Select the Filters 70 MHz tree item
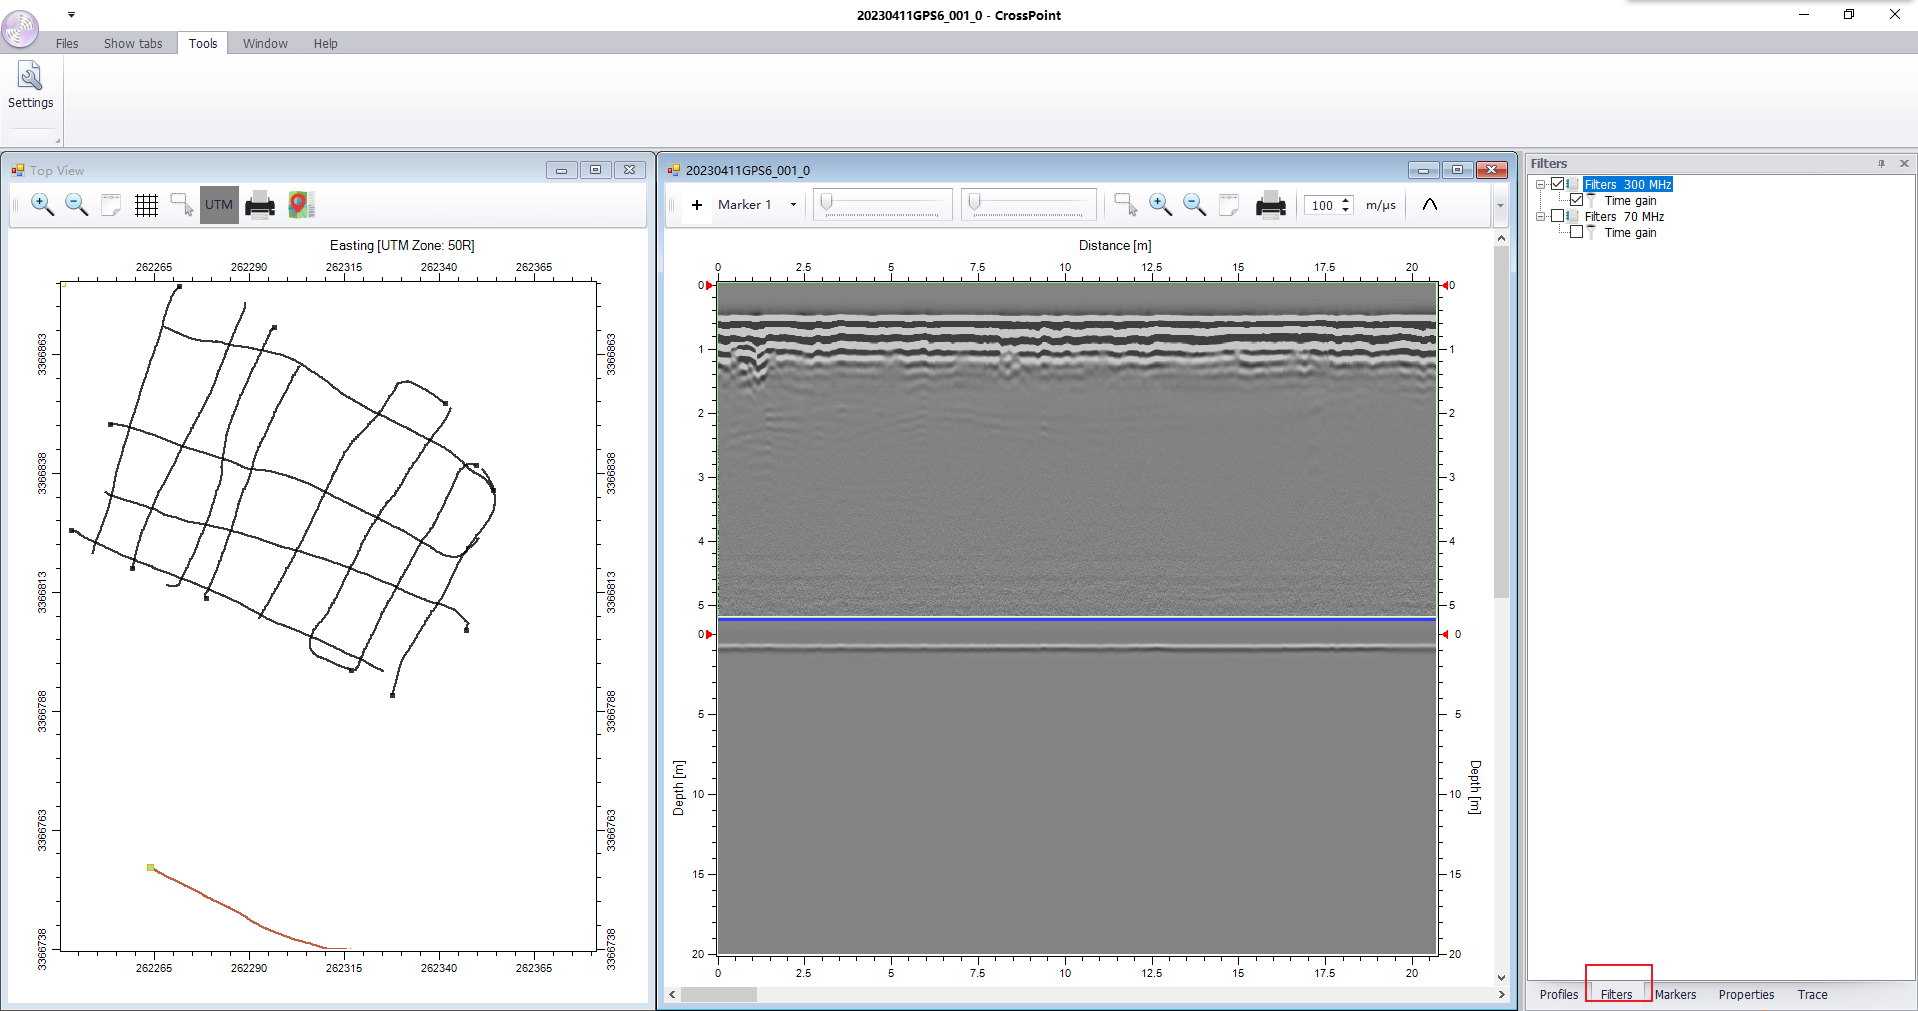The width and height of the screenshot is (1918, 1011). 1624,217
